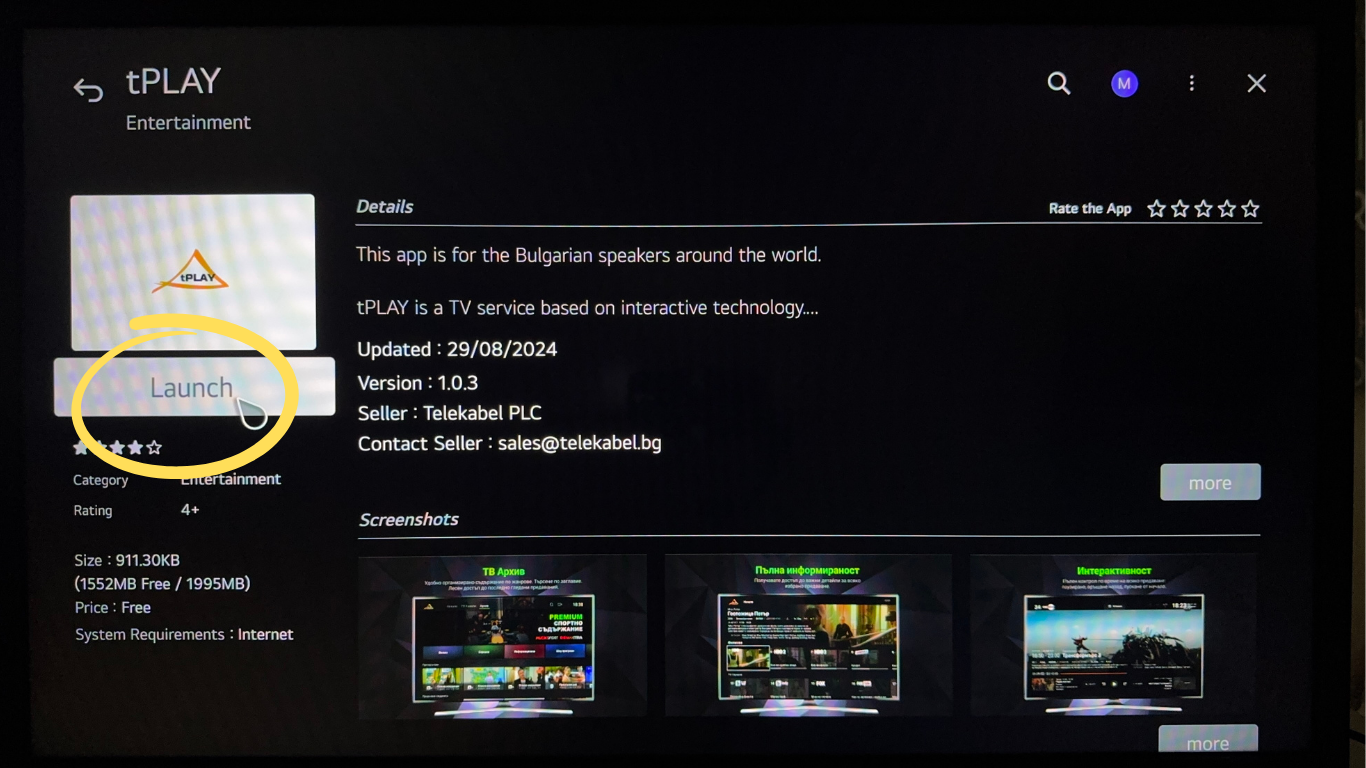Click the back arrow icon
The image size is (1366, 768).
pos(88,91)
